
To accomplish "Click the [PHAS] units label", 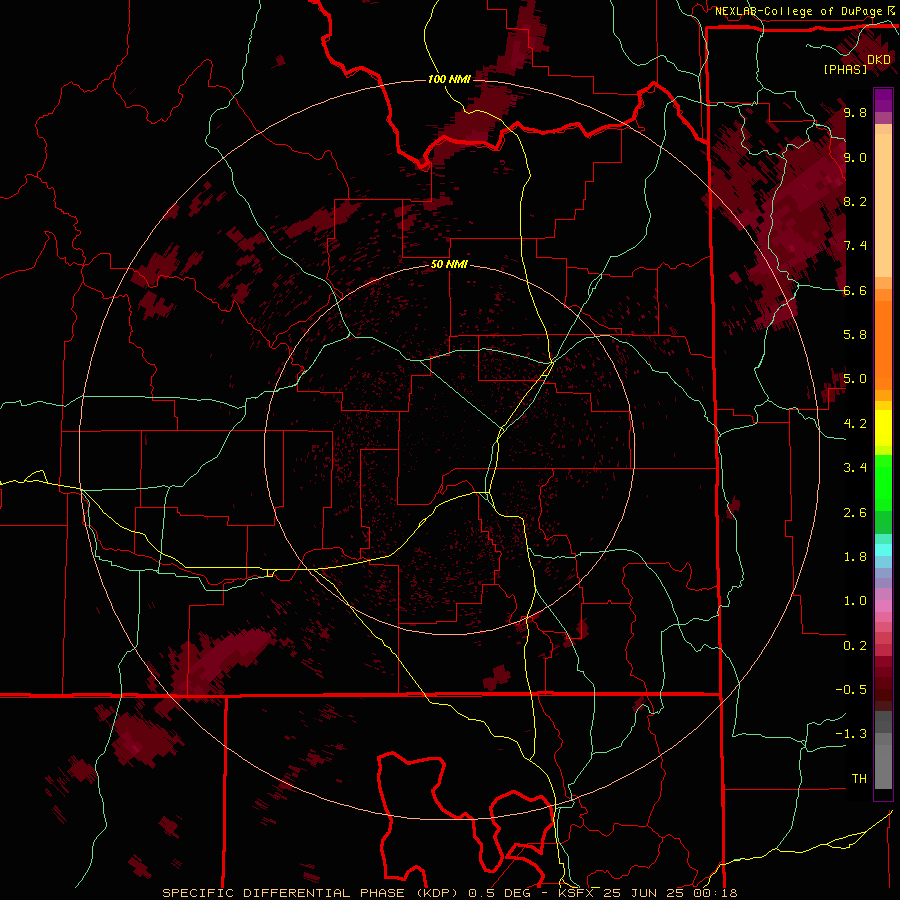I will 845,69.
